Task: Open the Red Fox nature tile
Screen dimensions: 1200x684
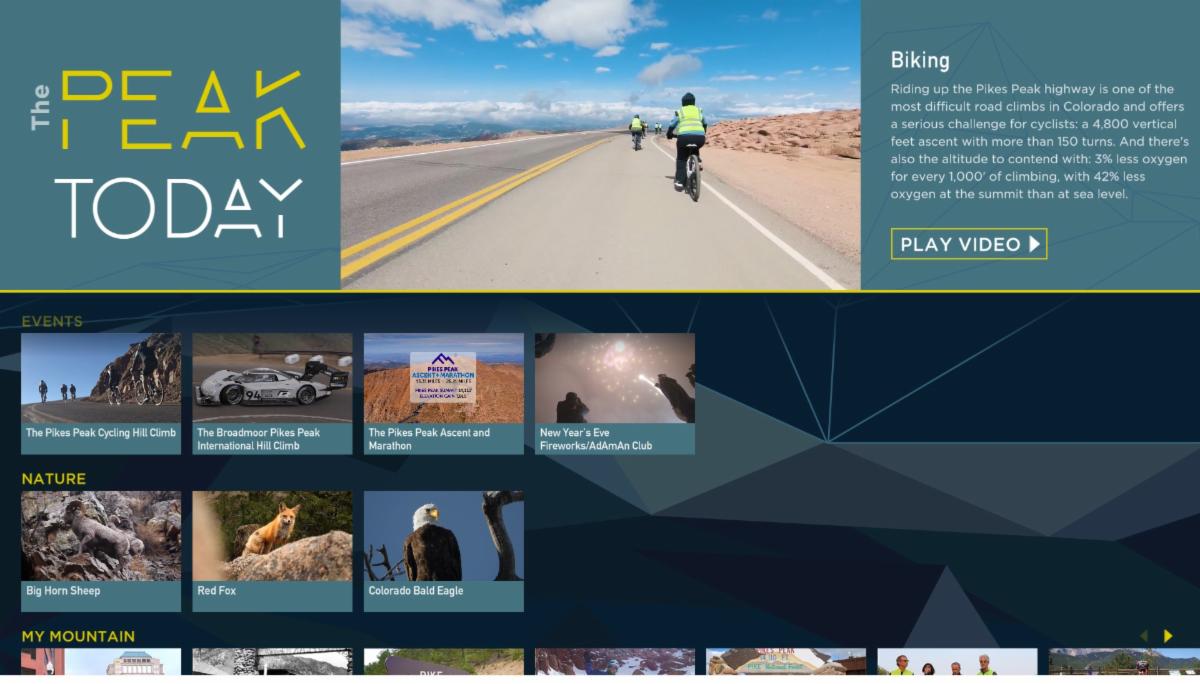Action: [x=272, y=551]
